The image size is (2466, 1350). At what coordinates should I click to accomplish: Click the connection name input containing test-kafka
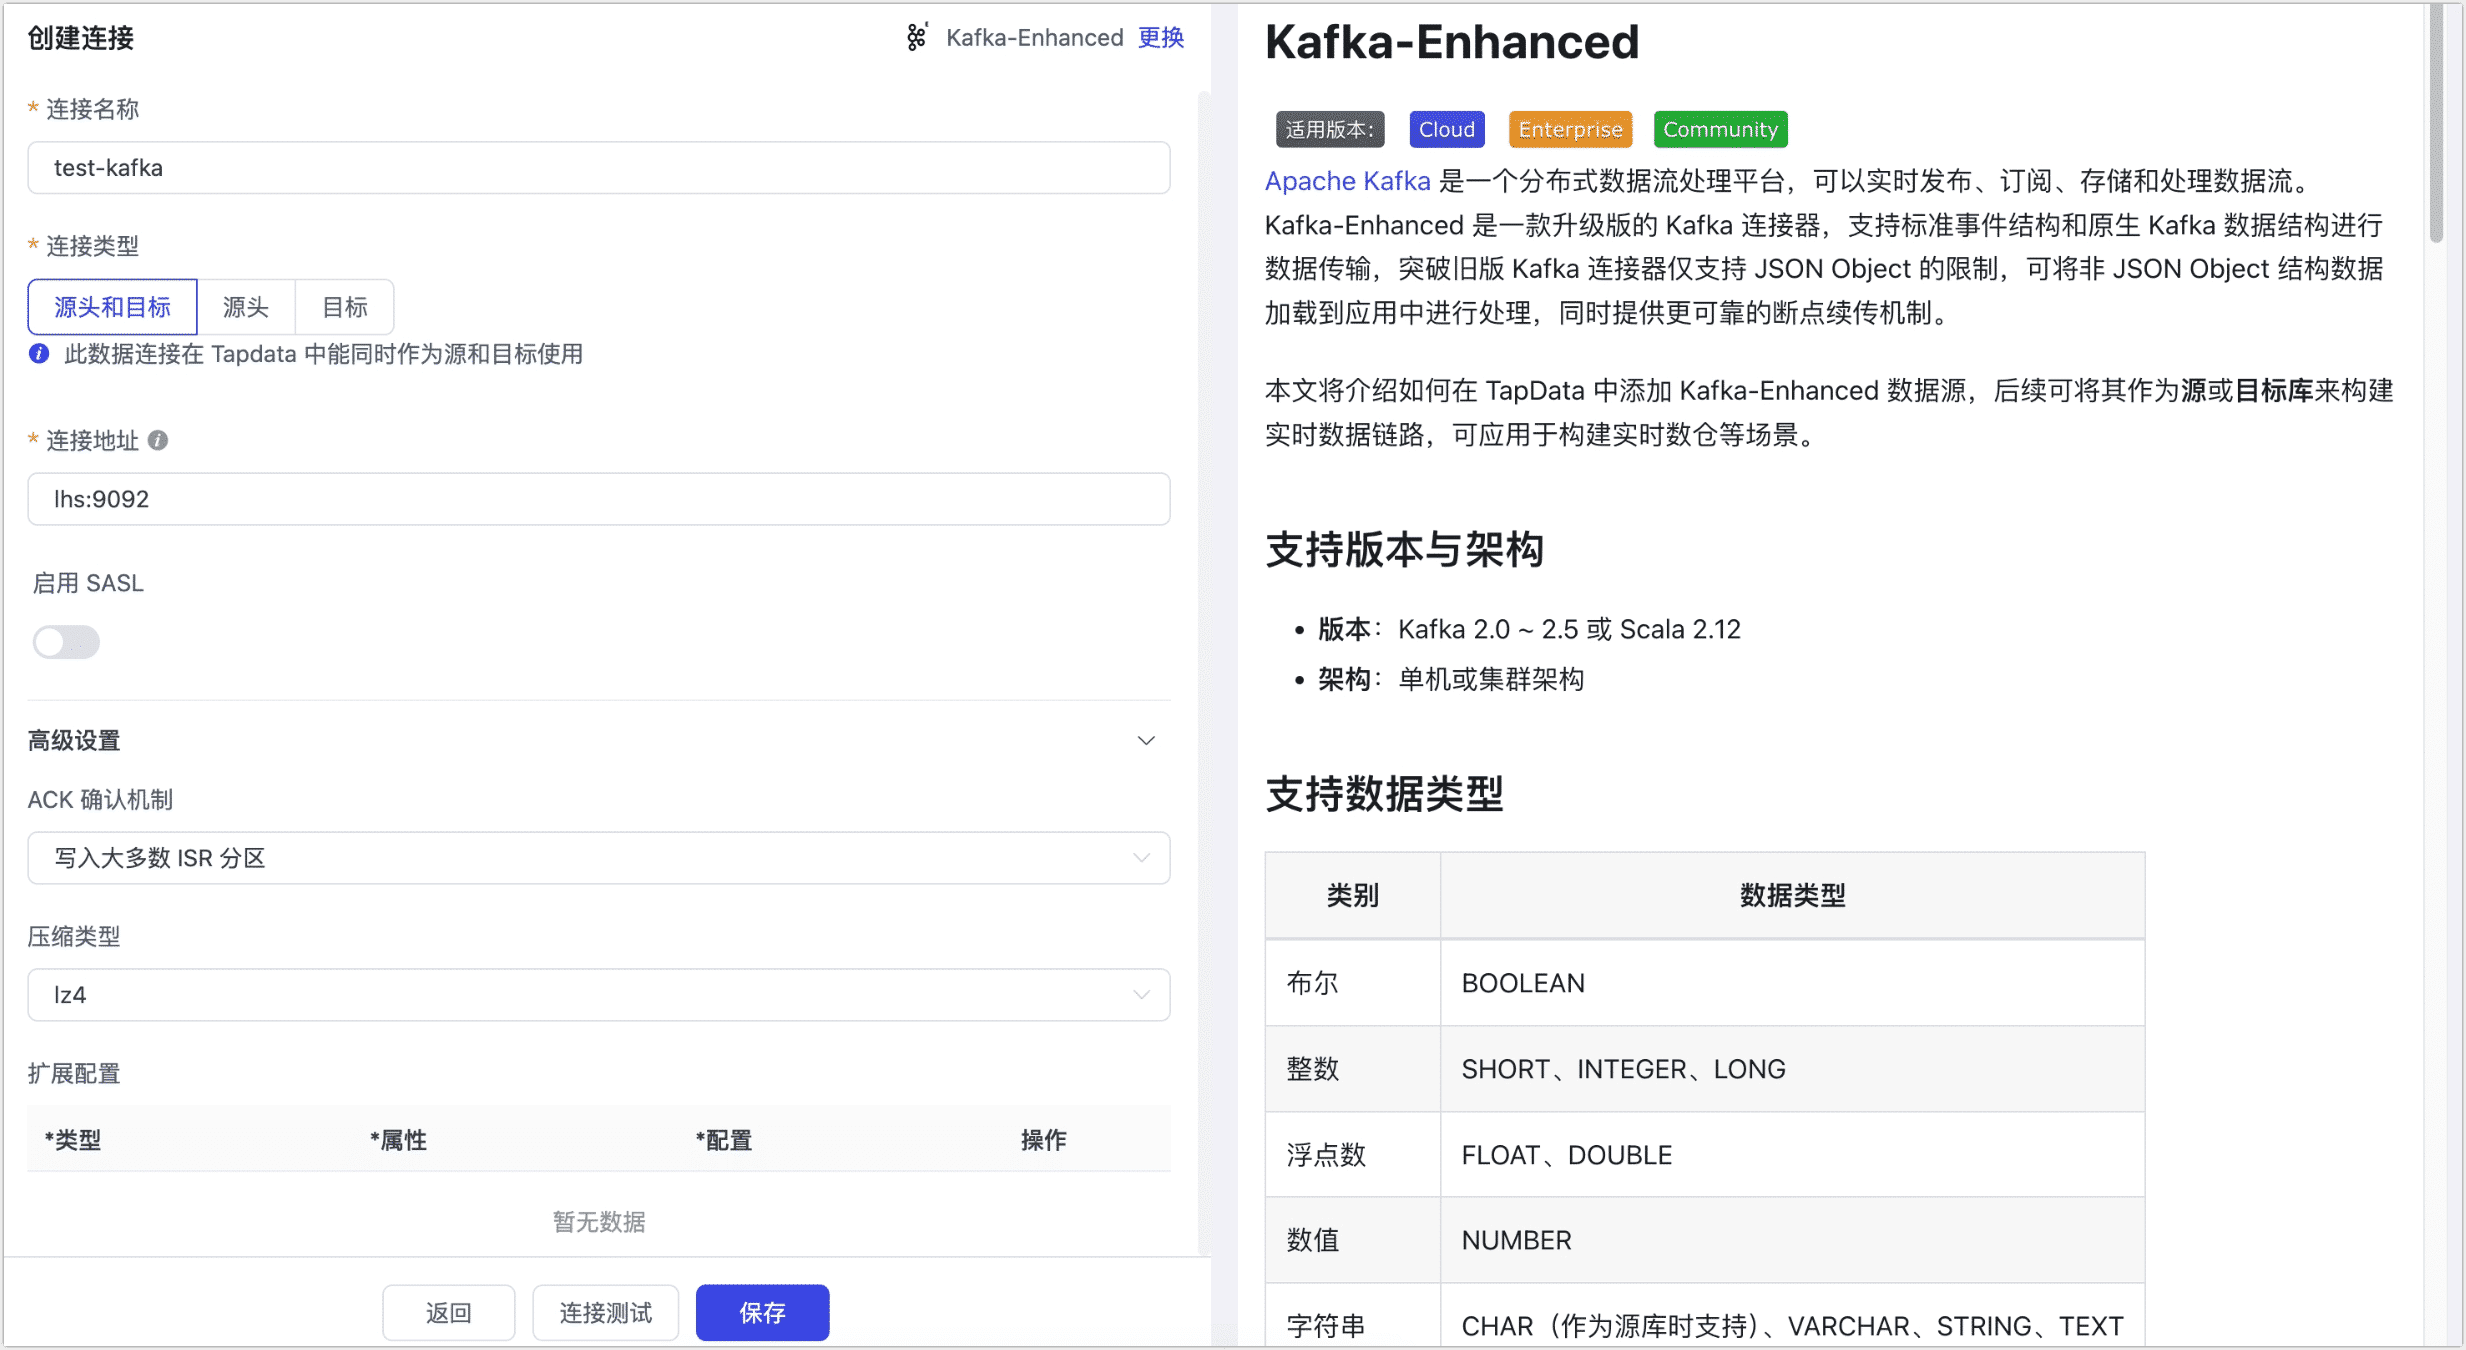tap(598, 167)
